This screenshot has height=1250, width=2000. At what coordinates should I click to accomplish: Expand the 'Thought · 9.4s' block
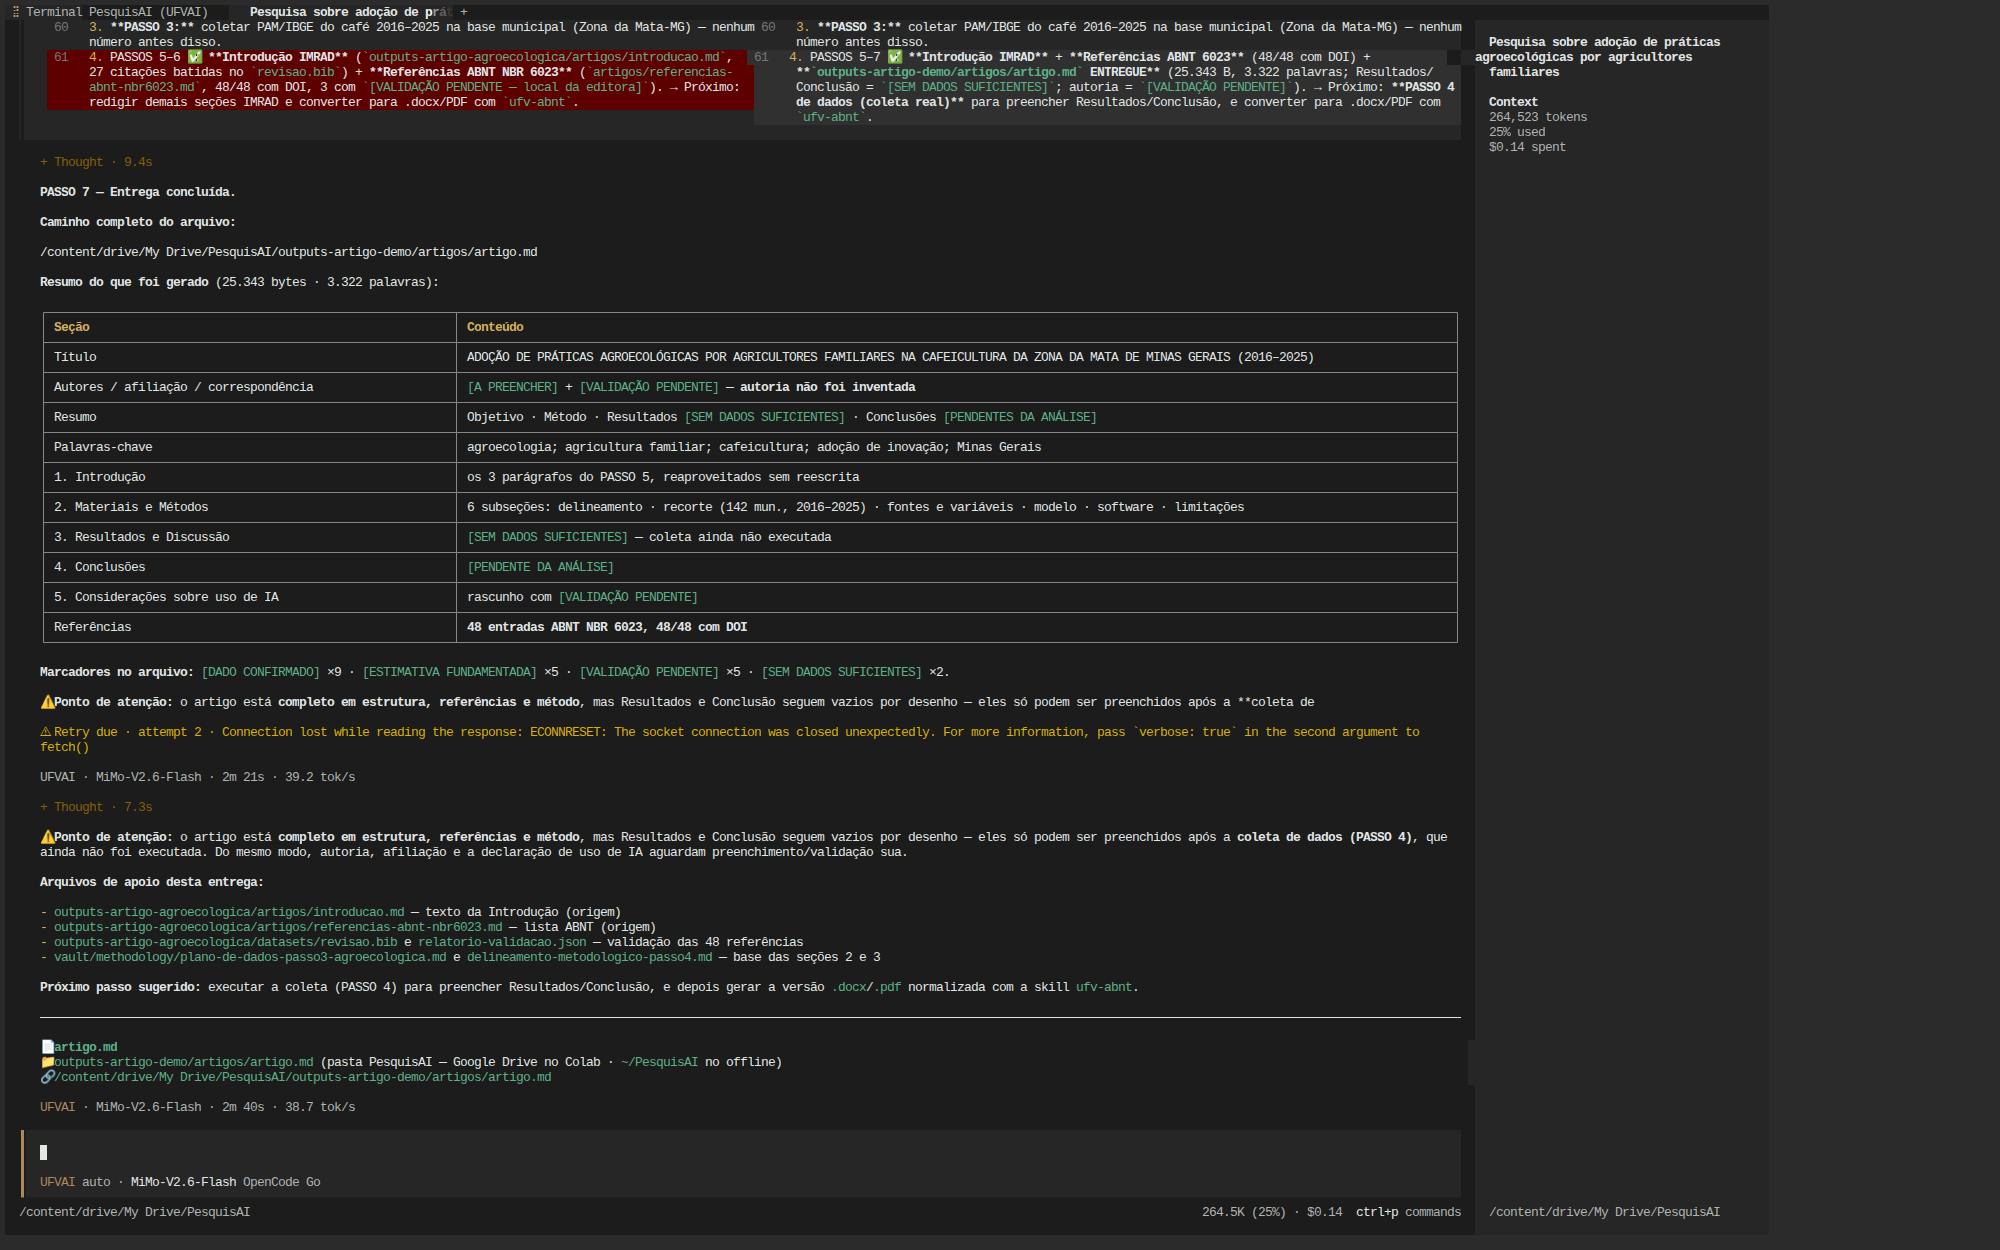pyautogui.click(x=96, y=162)
